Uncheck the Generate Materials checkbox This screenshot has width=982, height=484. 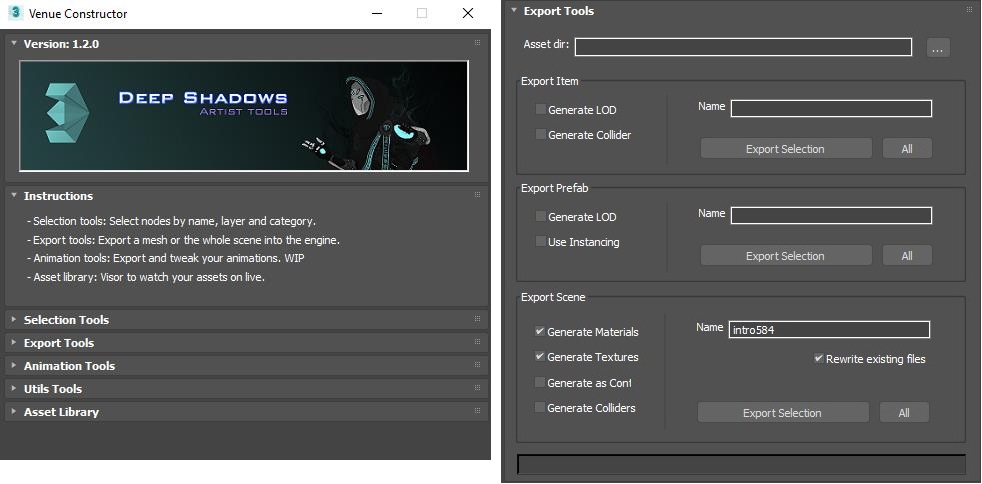(x=540, y=331)
